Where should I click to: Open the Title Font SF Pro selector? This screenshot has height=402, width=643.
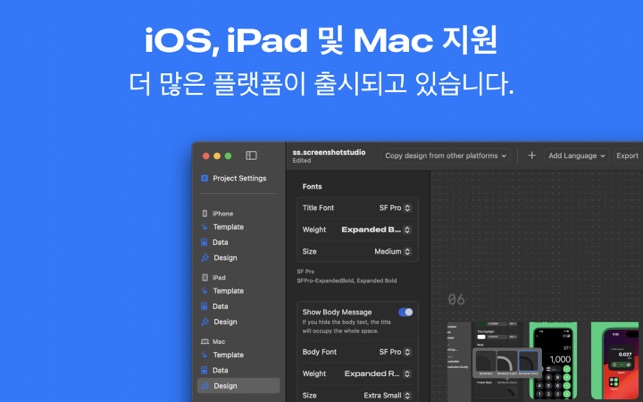(x=394, y=208)
